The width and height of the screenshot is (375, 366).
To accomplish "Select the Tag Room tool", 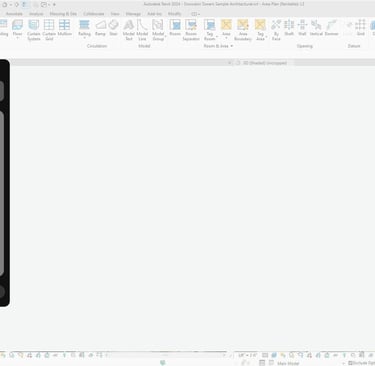I will 209,30.
